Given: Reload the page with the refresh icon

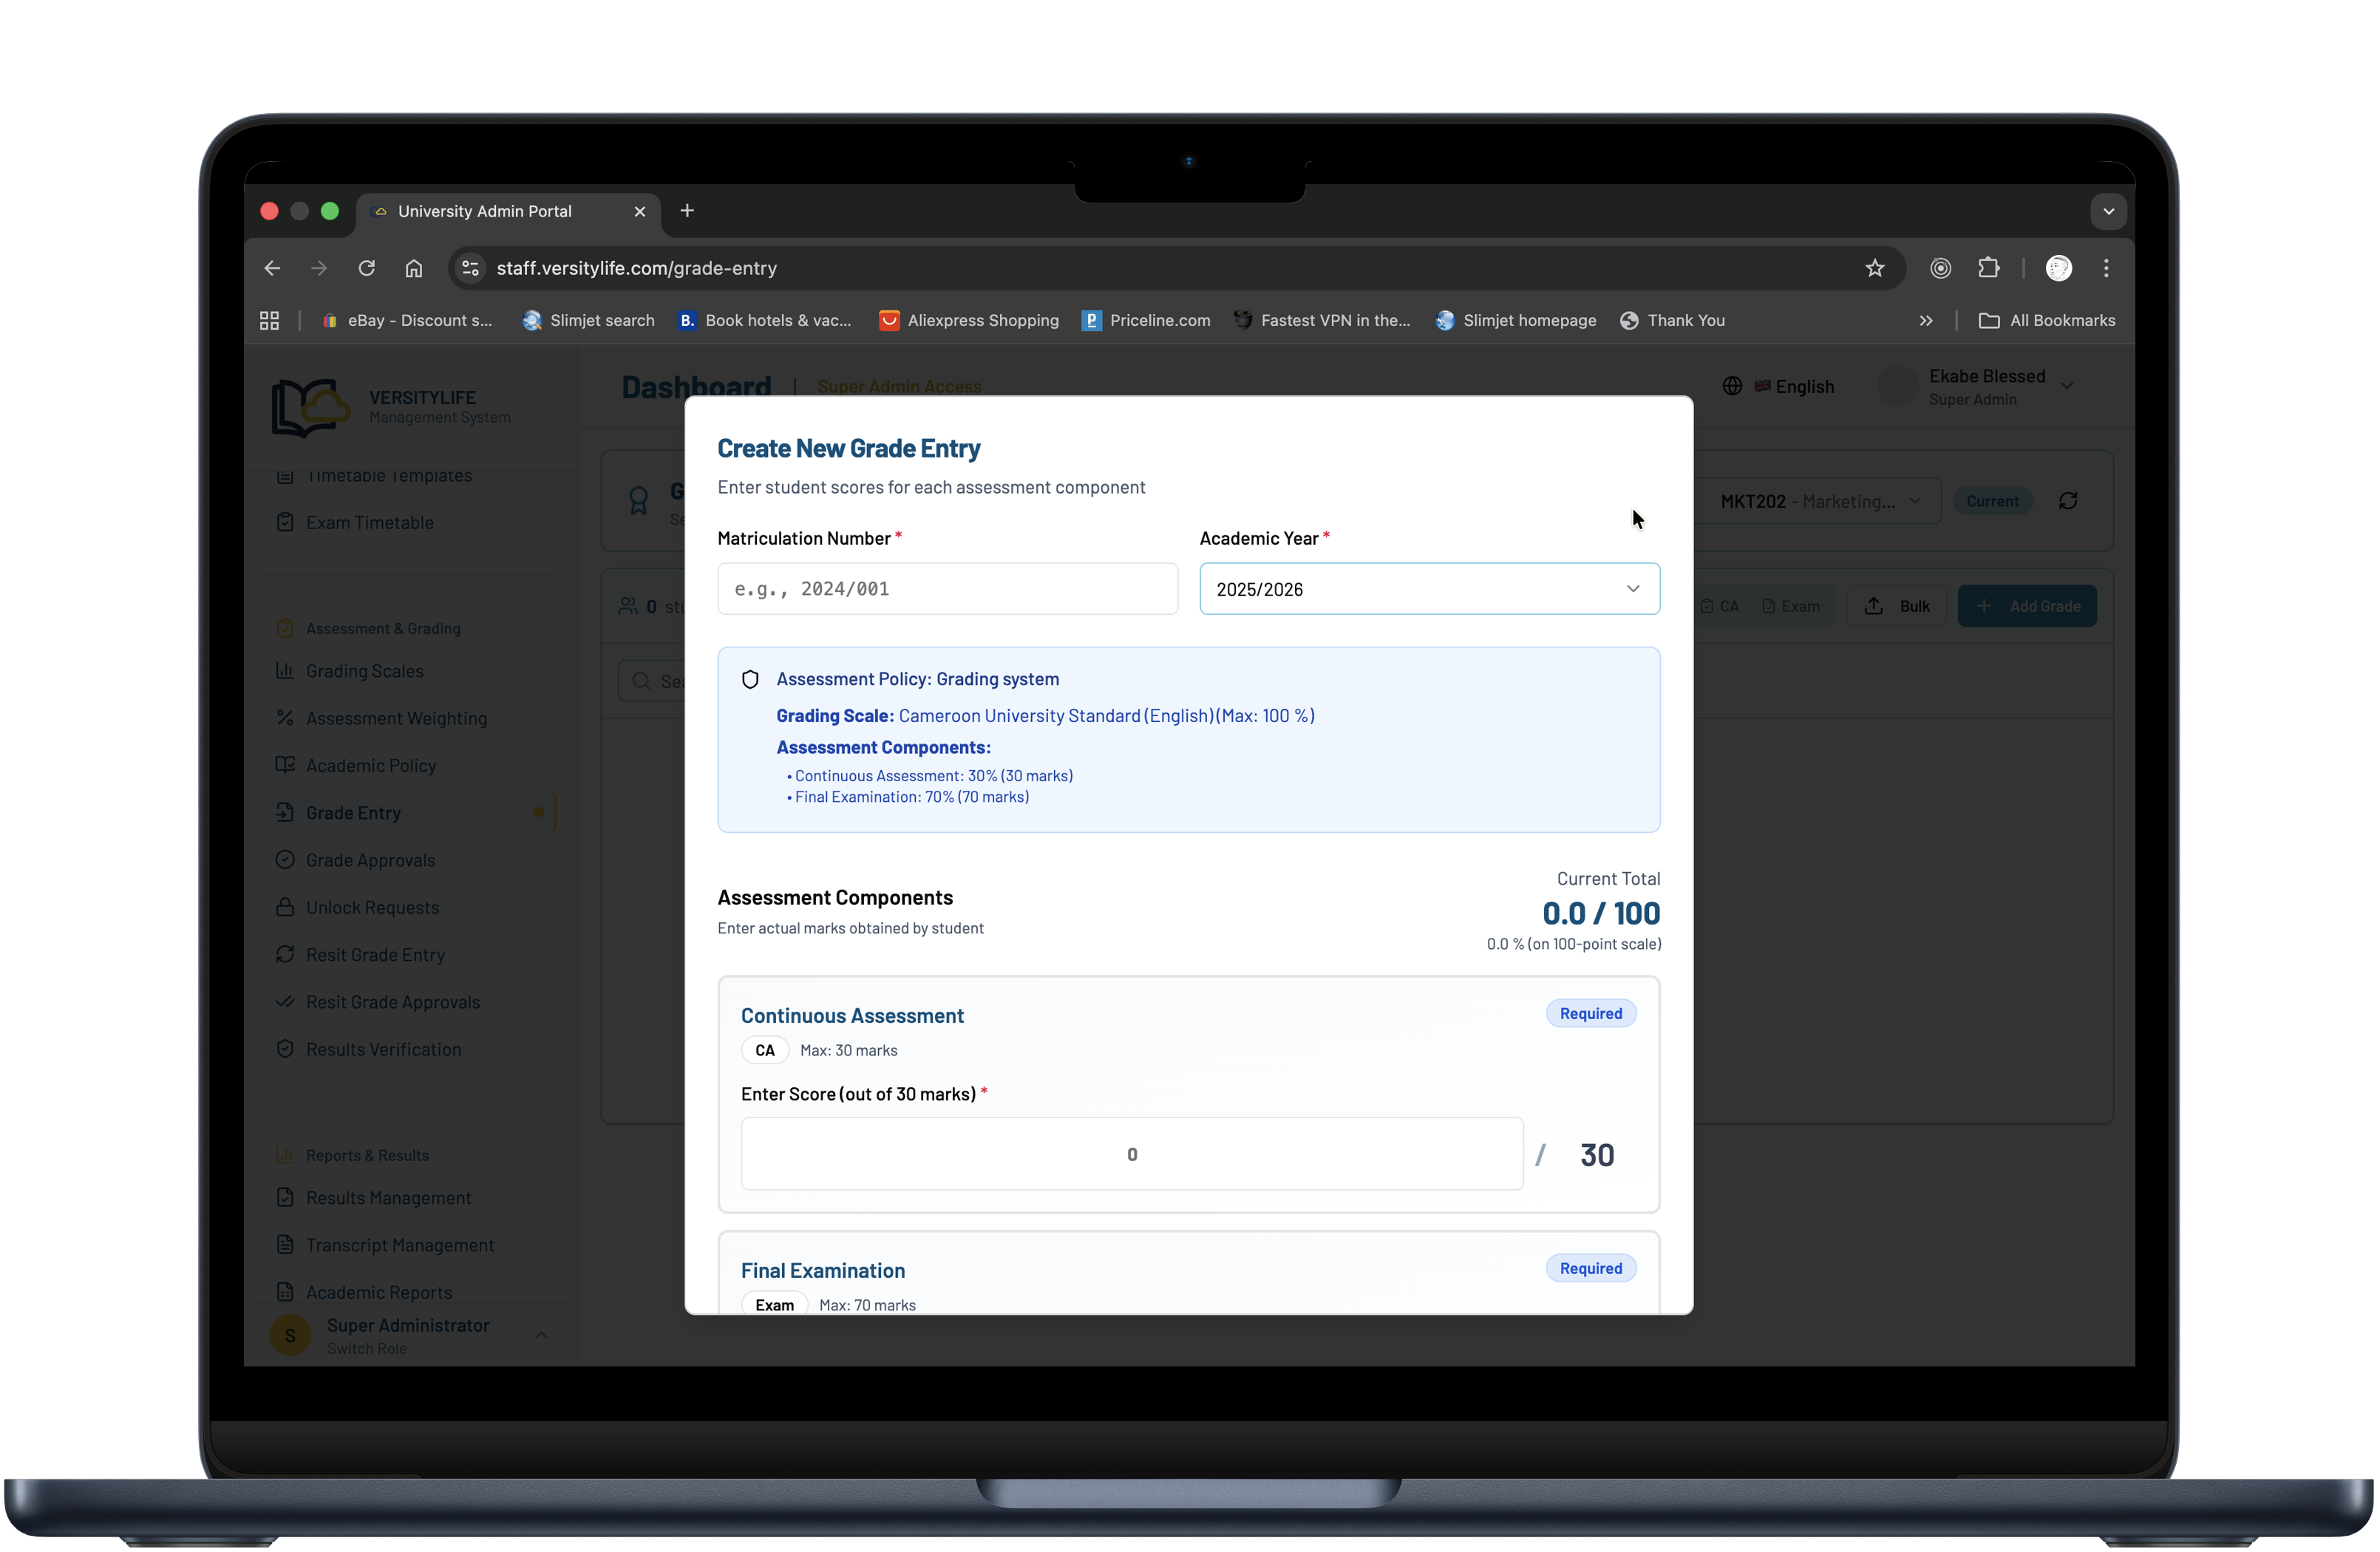Looking at the screenshot, I should coord(366,268).
